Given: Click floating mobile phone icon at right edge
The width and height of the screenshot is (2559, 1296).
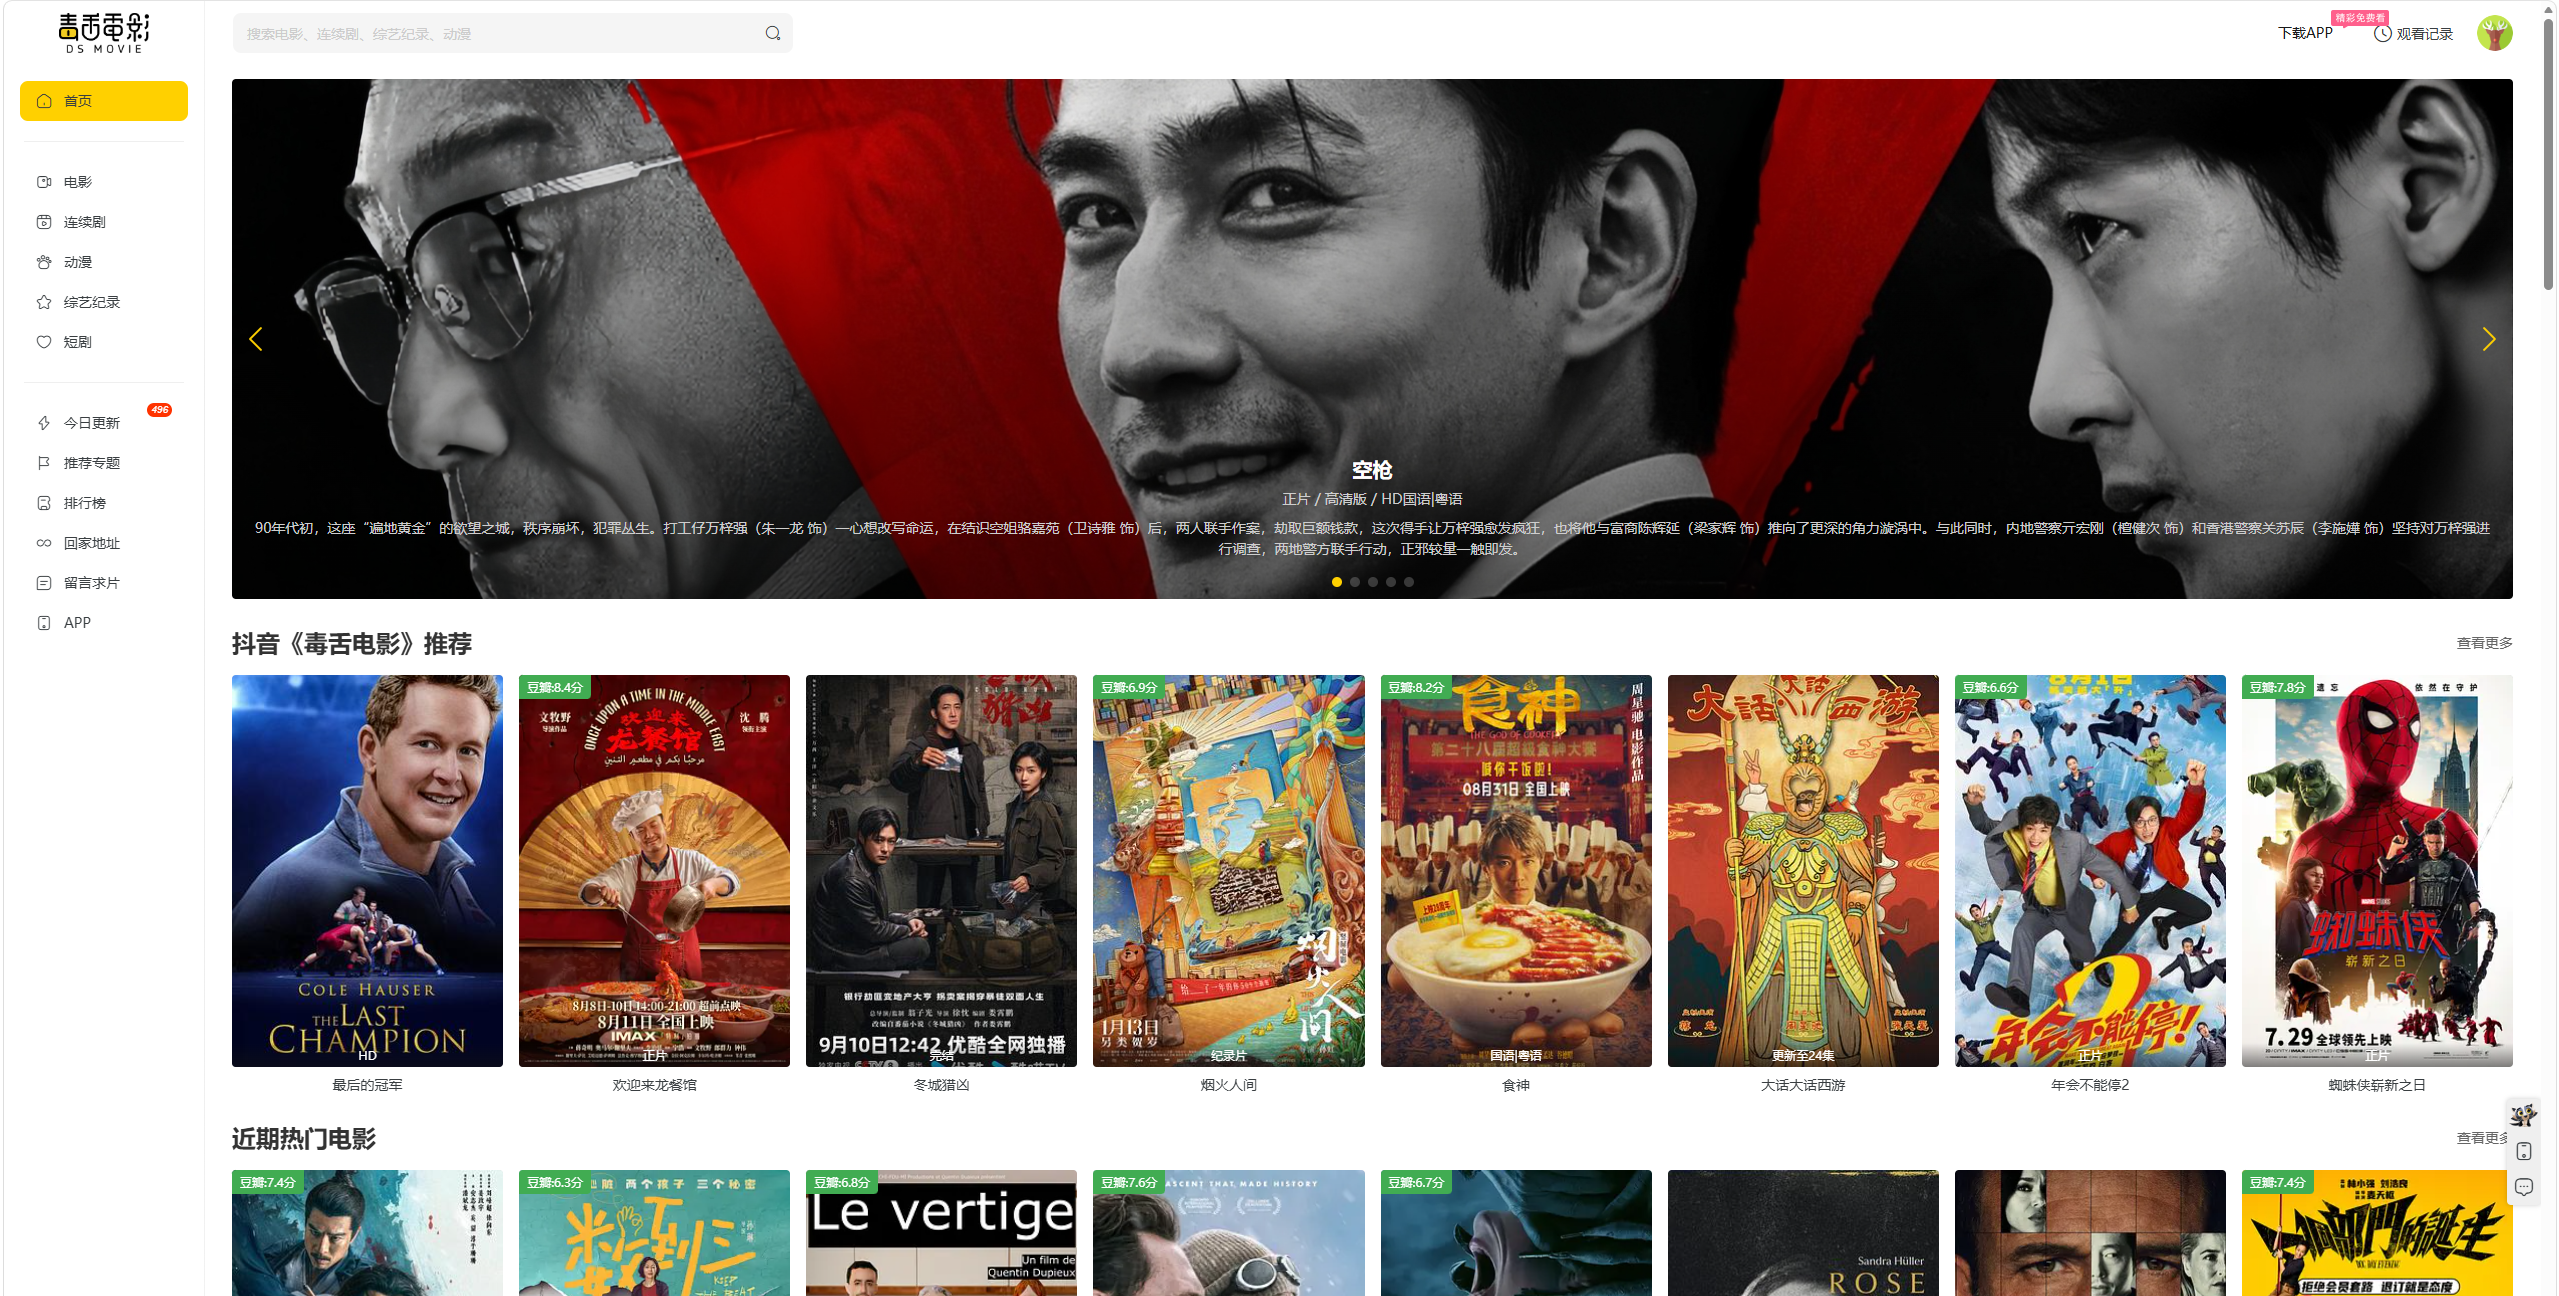Looking at the screenshot, I should tap(2523, 1152).
